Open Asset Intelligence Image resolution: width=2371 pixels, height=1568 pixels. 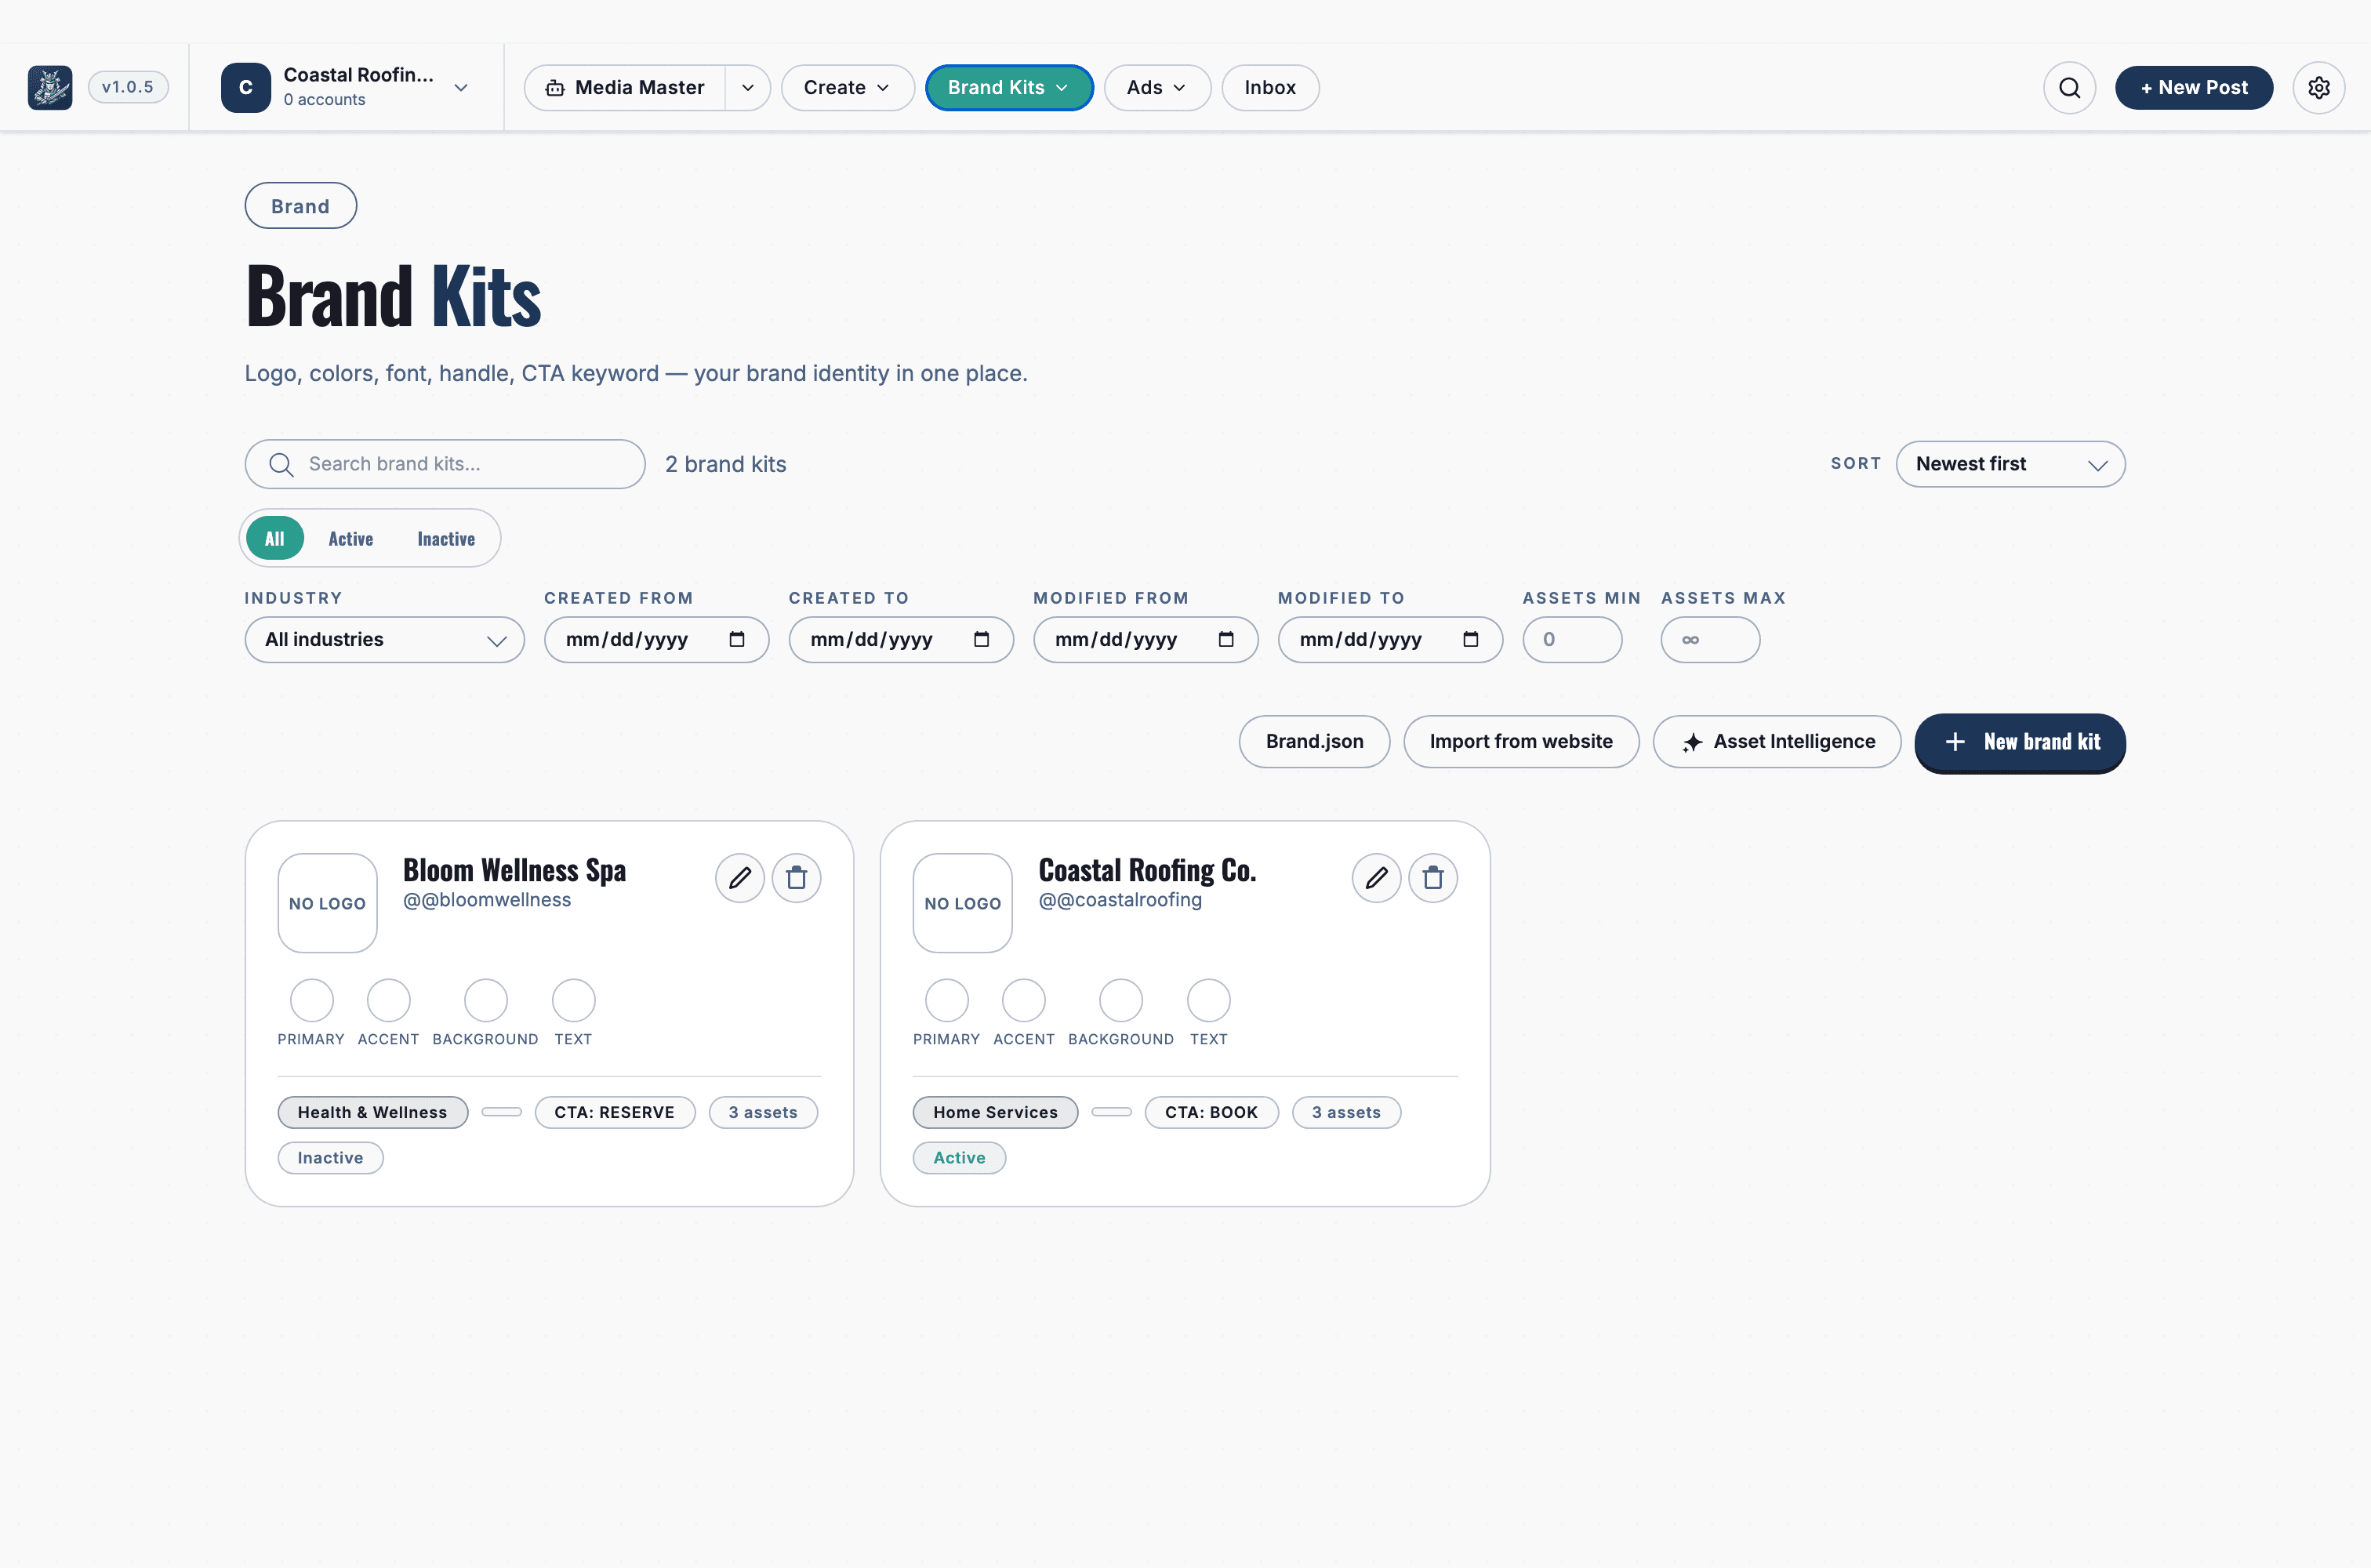pyautogui.click(x=1777, y=742)
